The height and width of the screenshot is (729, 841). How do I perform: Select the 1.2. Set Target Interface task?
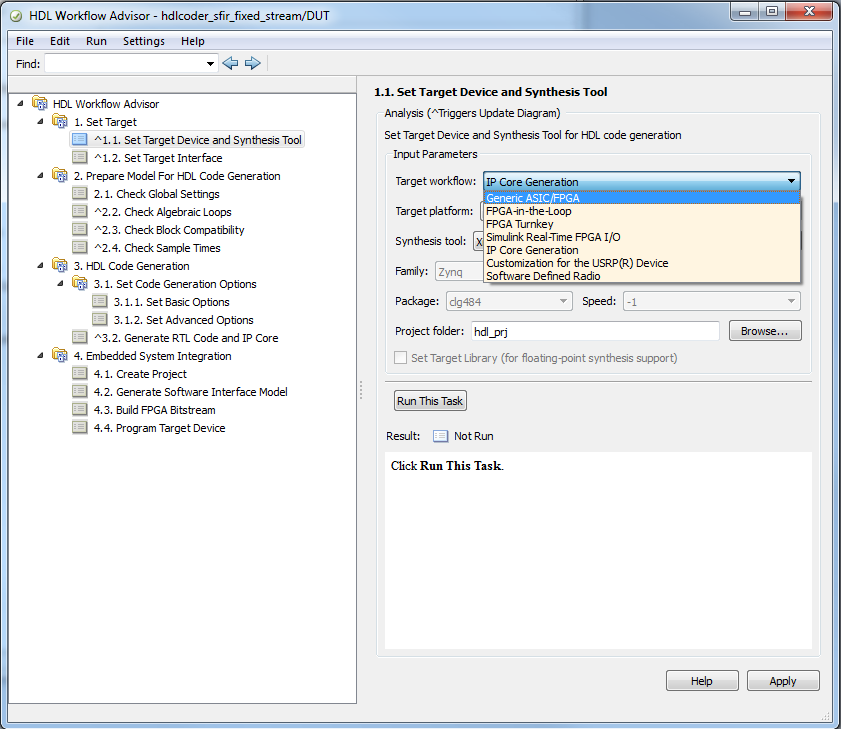pyautogui.click(x=158, y=158)
